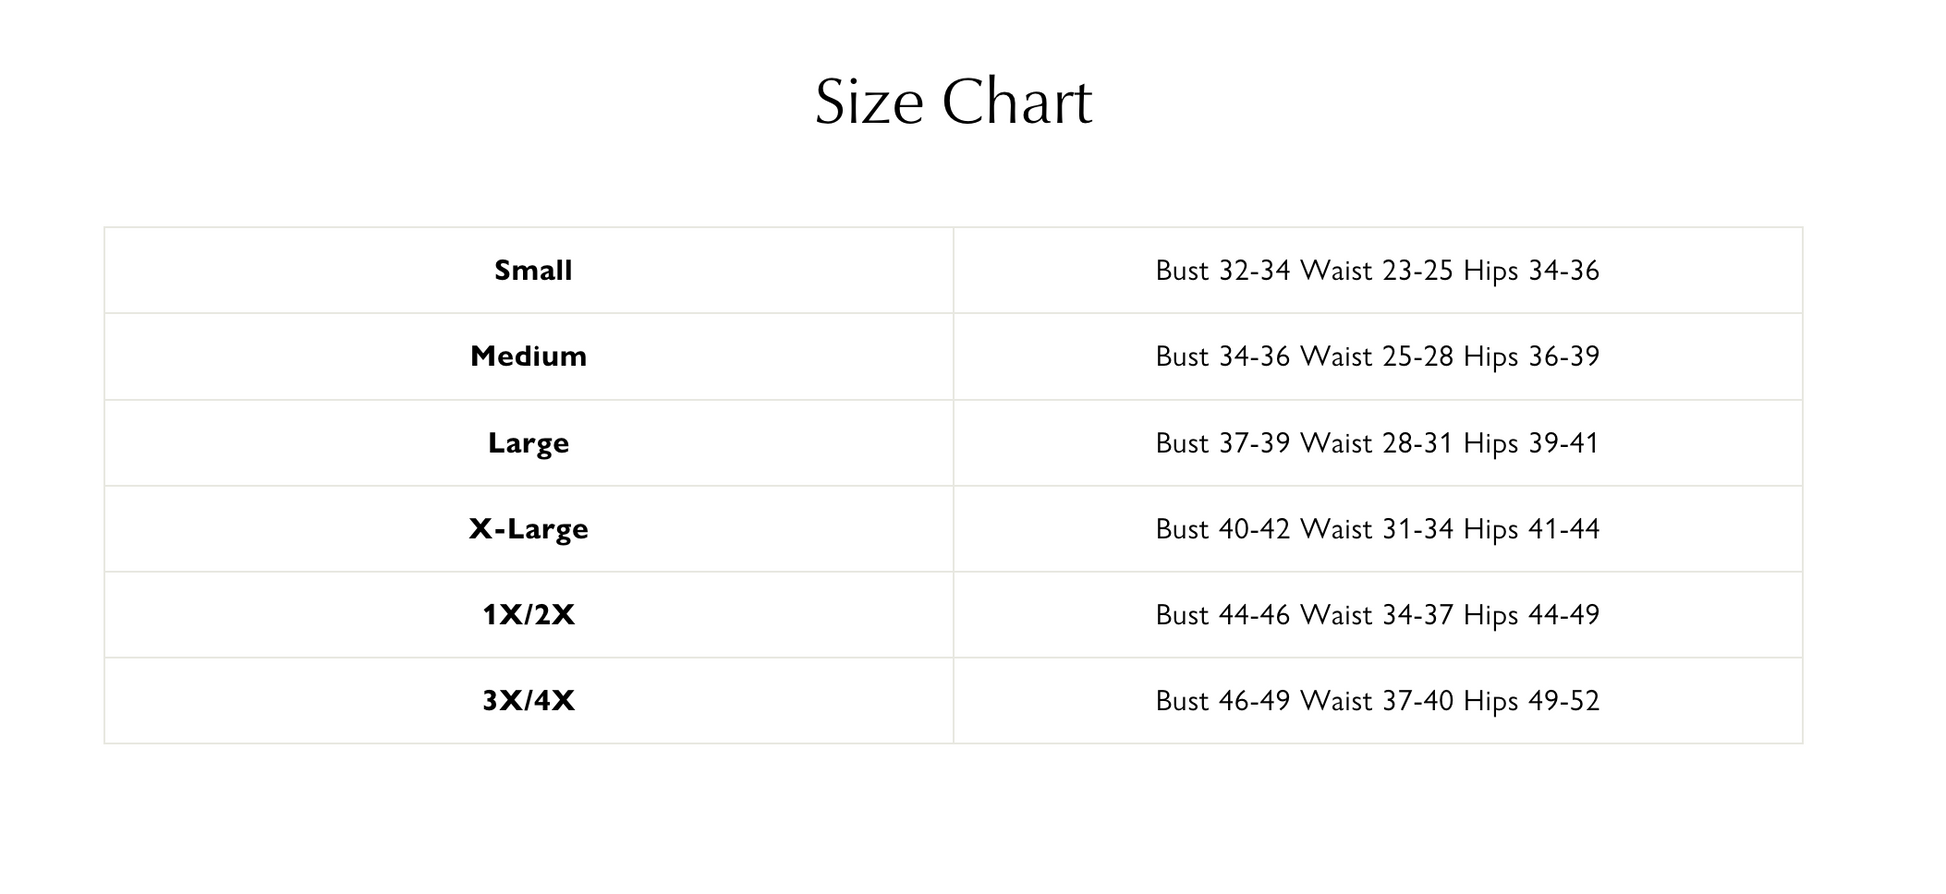Image resolution: width=1946 pixels, height=894 pixels.
Task: Click Hips 49-52 in 3X/4X row
Action: [1531, 701]
